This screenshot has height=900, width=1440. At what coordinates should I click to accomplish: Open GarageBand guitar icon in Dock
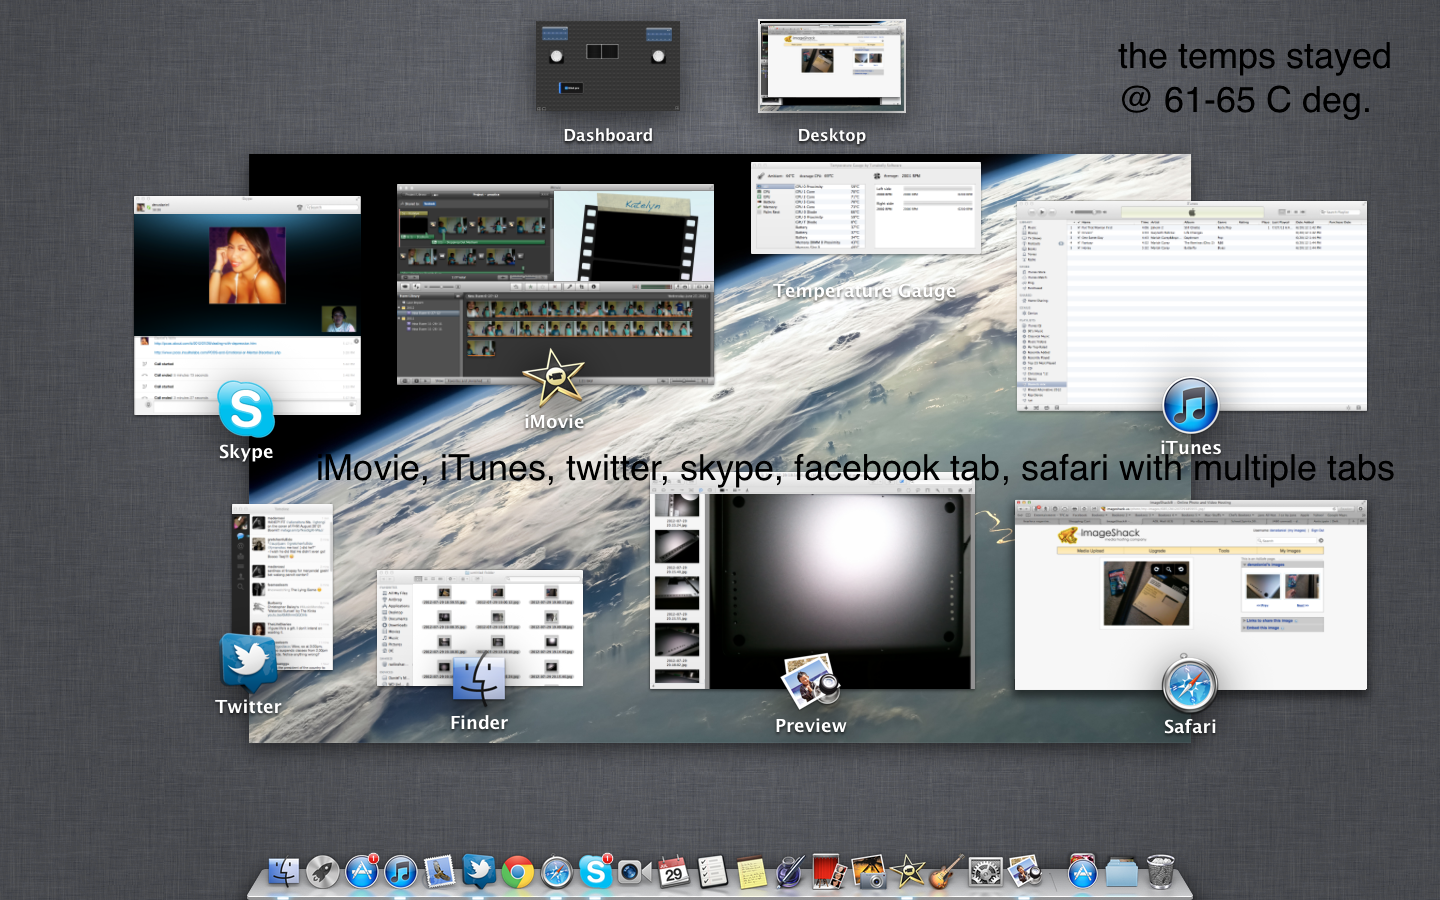click(x=946, y=872)
